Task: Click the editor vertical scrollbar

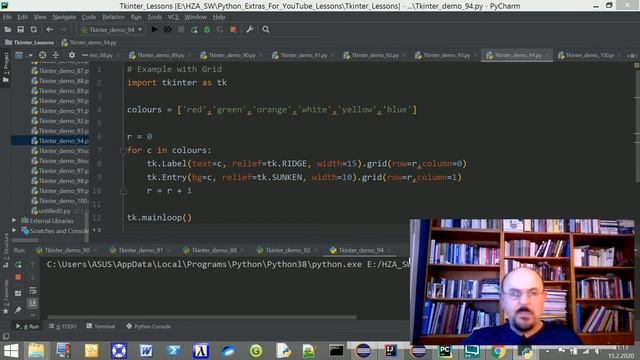Action: tap(637, 126)
